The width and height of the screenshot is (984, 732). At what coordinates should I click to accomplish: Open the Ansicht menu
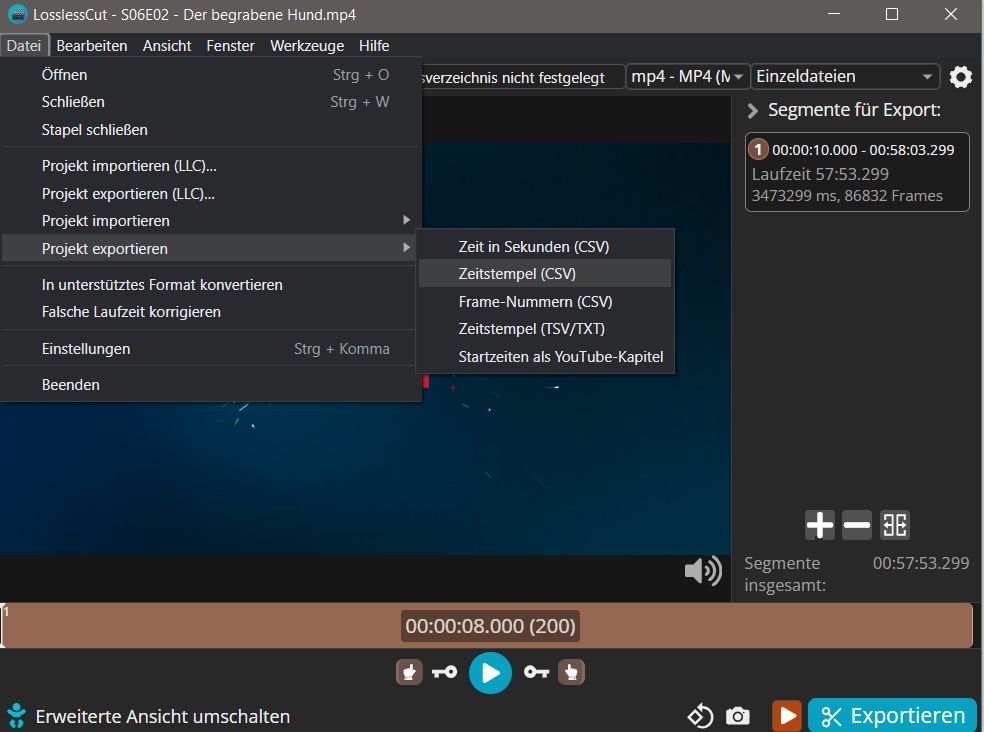point(167,46)
